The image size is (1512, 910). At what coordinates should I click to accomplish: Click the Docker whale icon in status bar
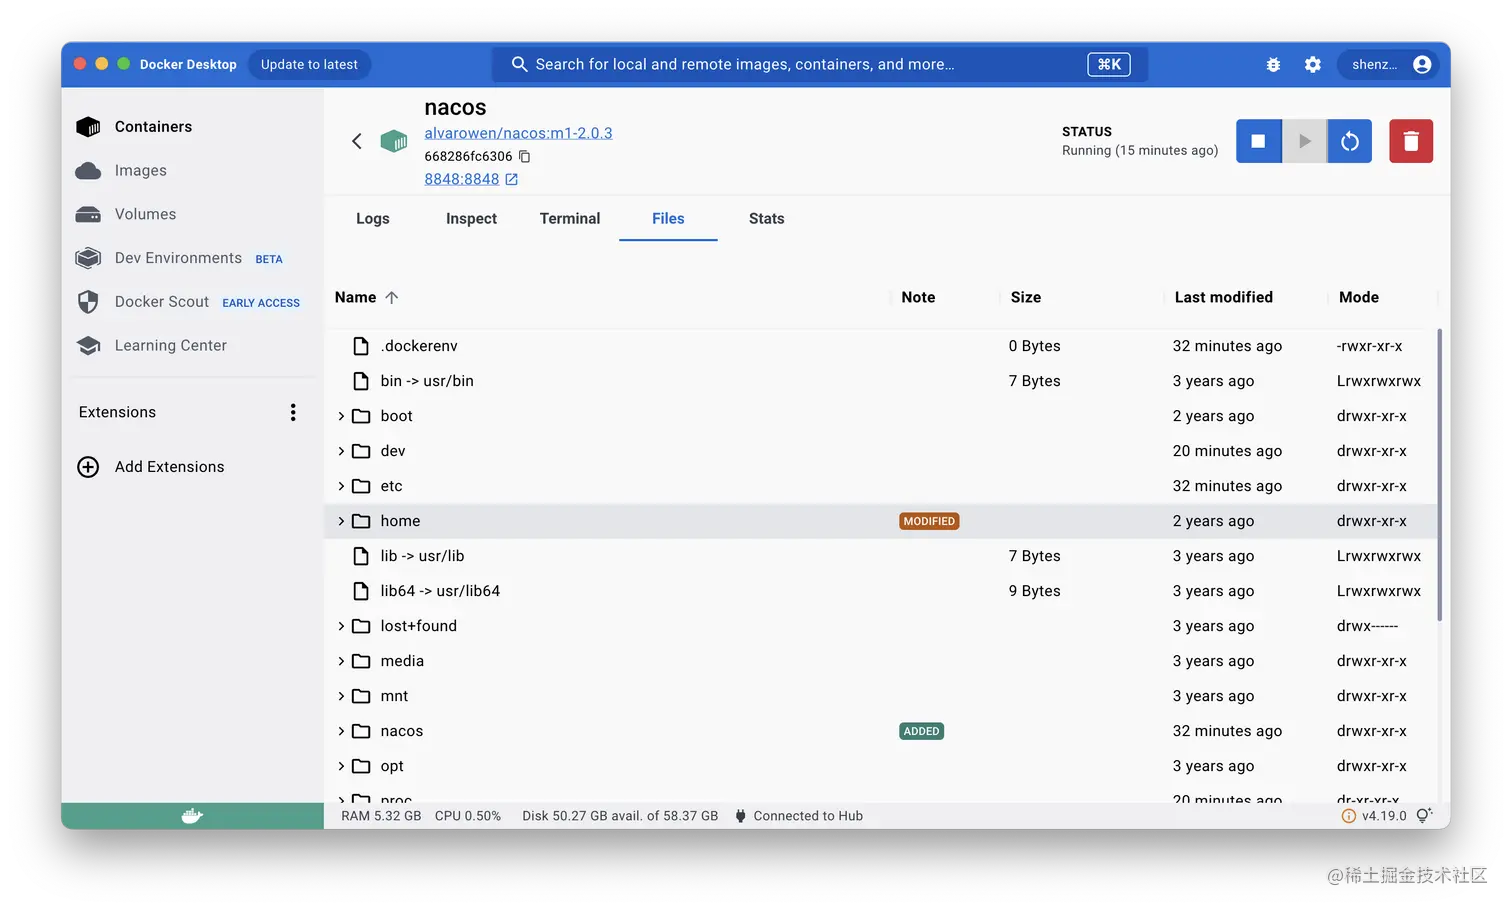tap(192, 816)
